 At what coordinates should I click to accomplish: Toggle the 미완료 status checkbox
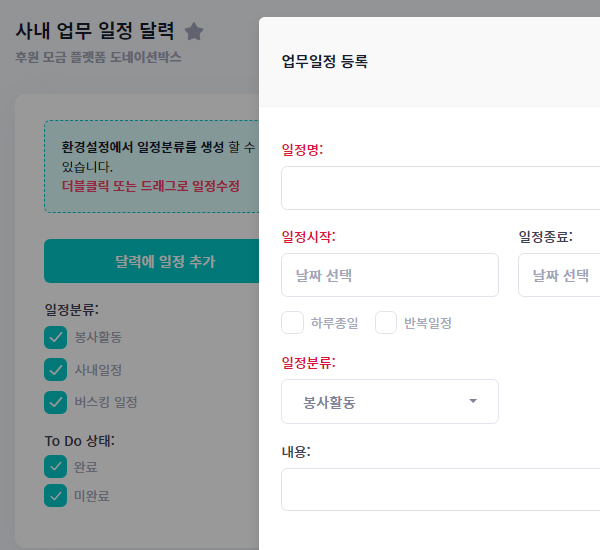pyautogui.click(x=56, y=495)
